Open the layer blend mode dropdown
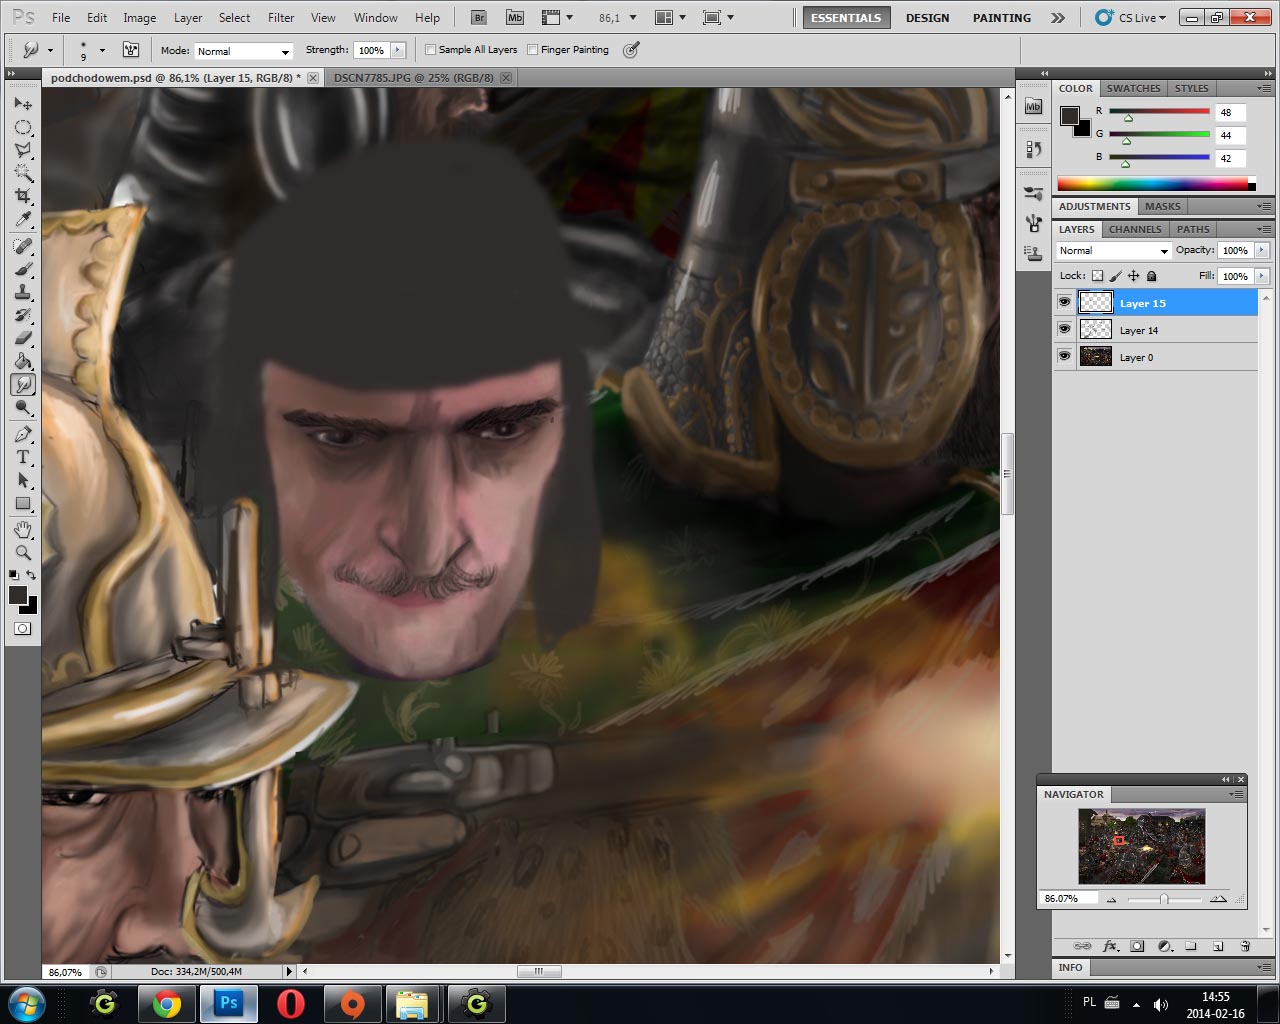This screenshot has width=1280, height=1024. click(x=1113, y=251)
